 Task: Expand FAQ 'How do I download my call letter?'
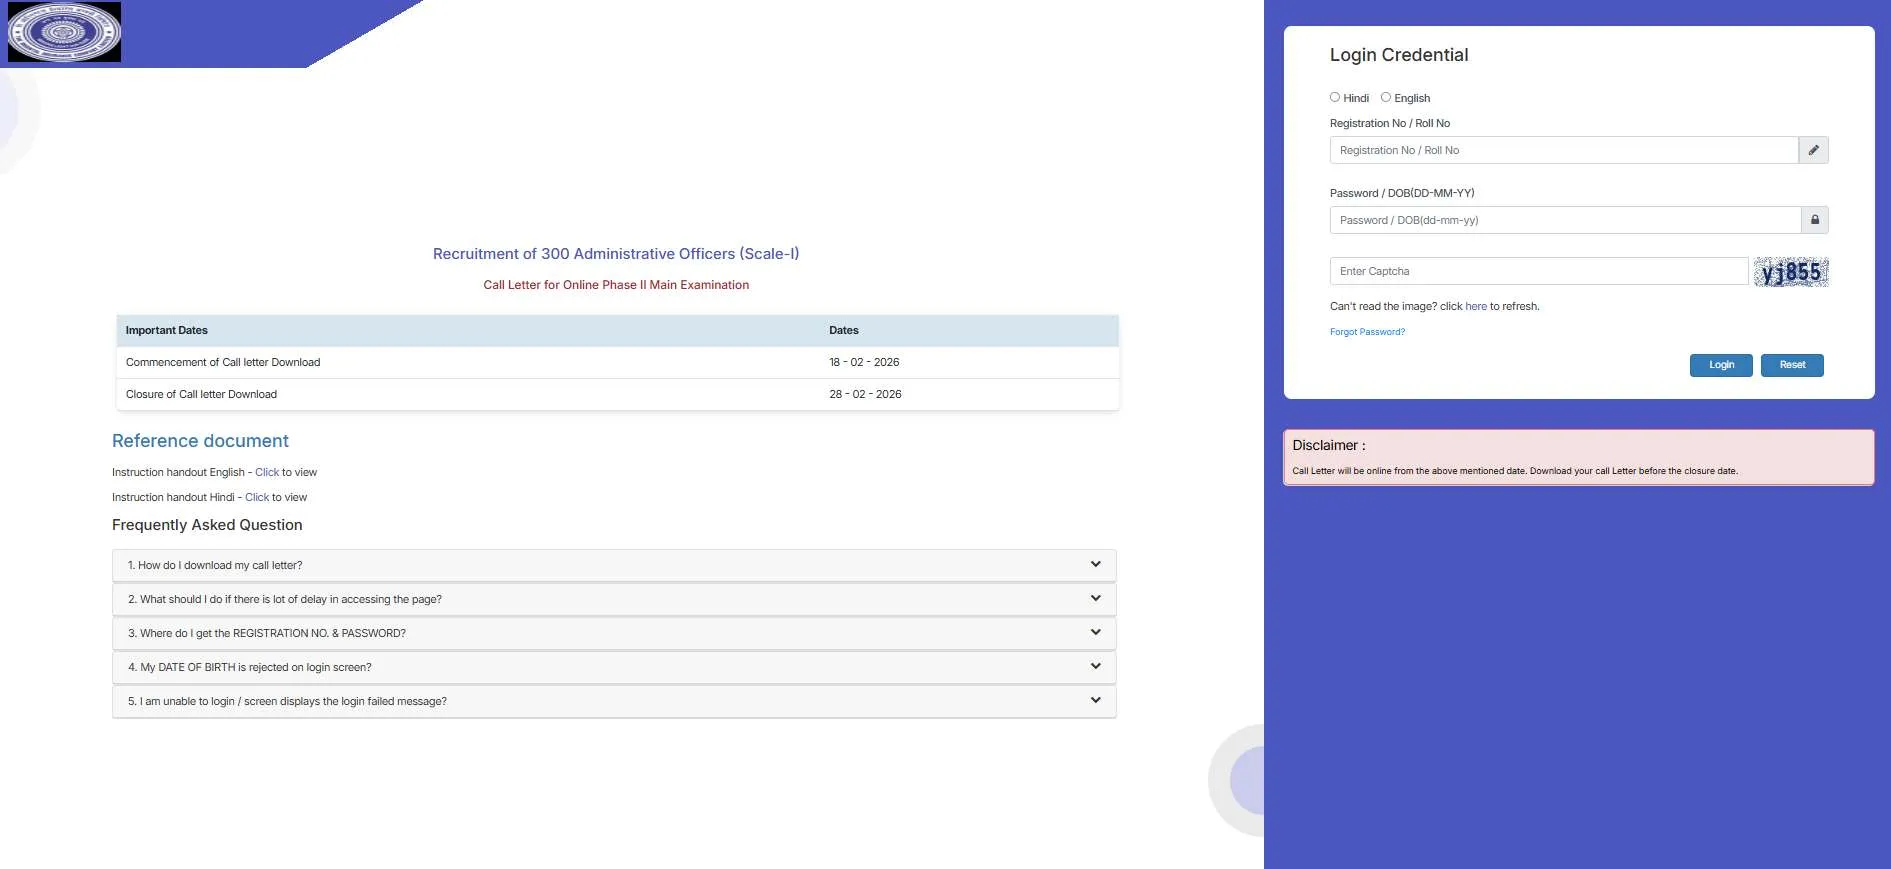[614, 565]
